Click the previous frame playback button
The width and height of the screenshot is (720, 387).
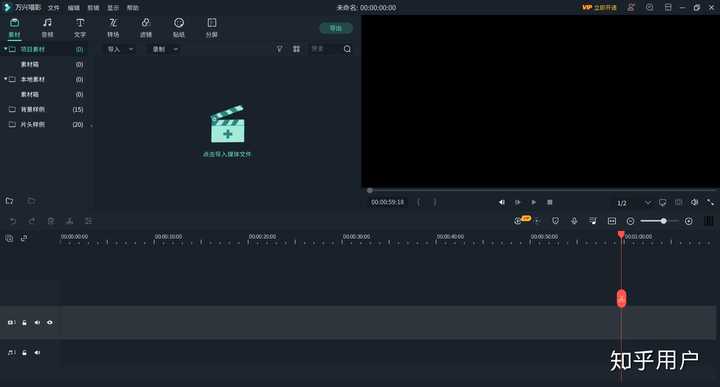[x=501, y=202]
